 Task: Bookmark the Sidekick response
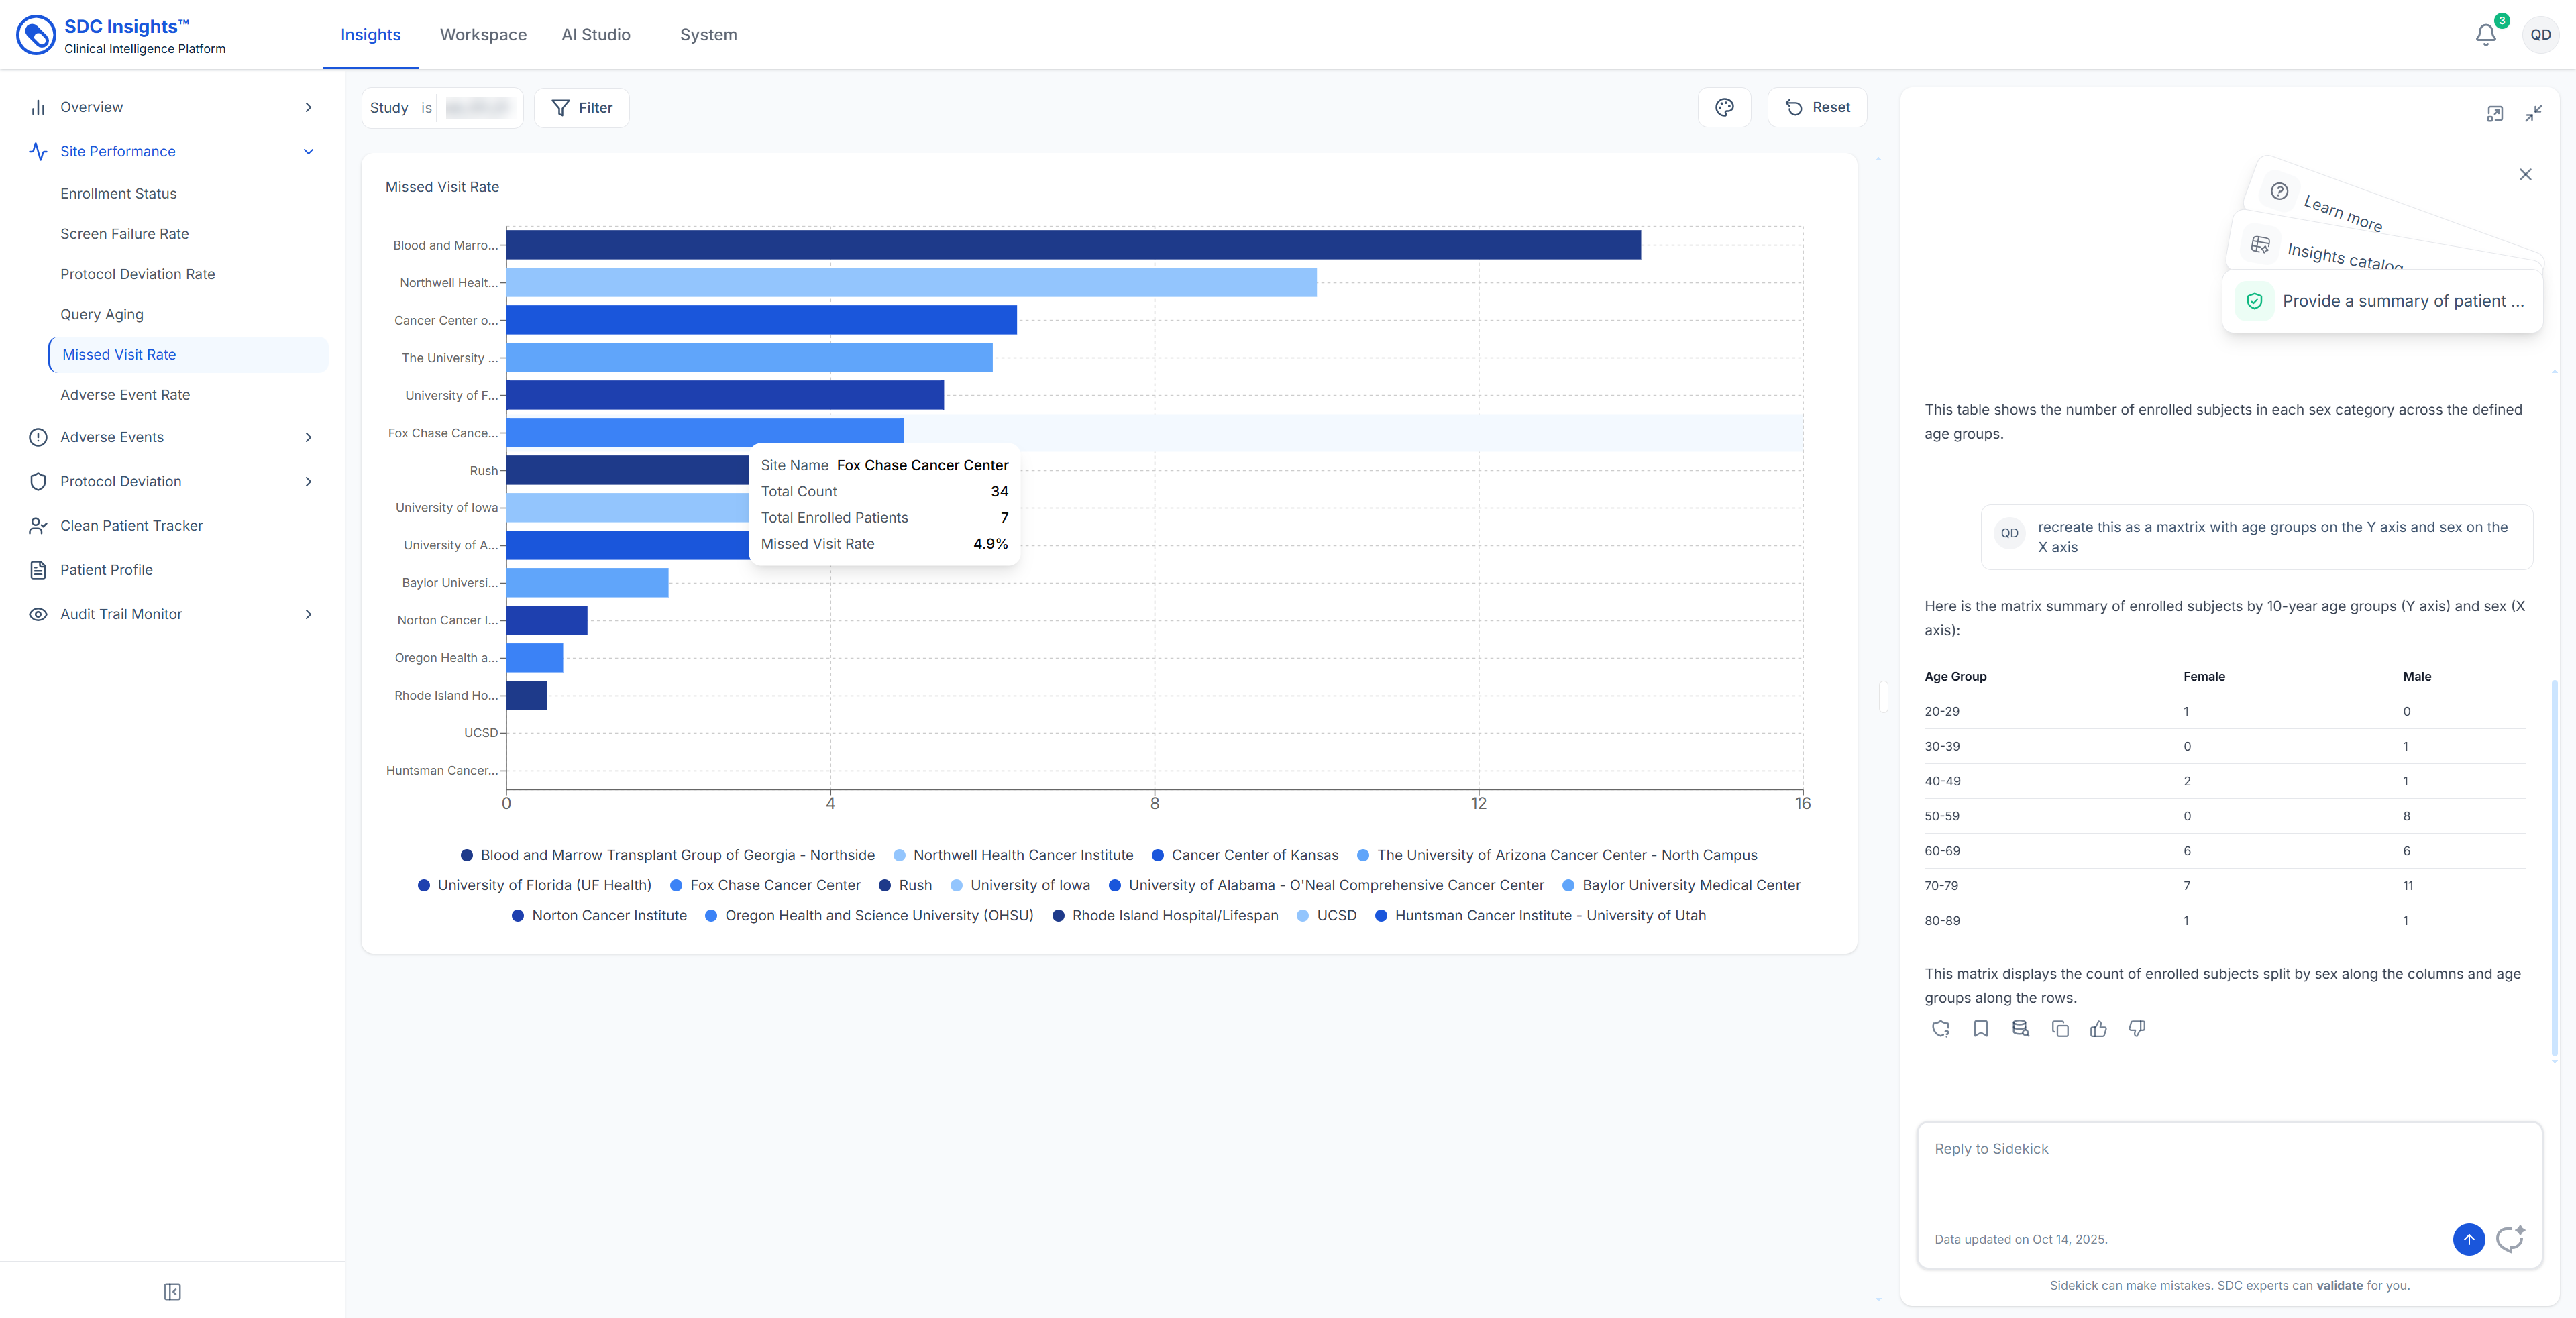point(1981,1028)
